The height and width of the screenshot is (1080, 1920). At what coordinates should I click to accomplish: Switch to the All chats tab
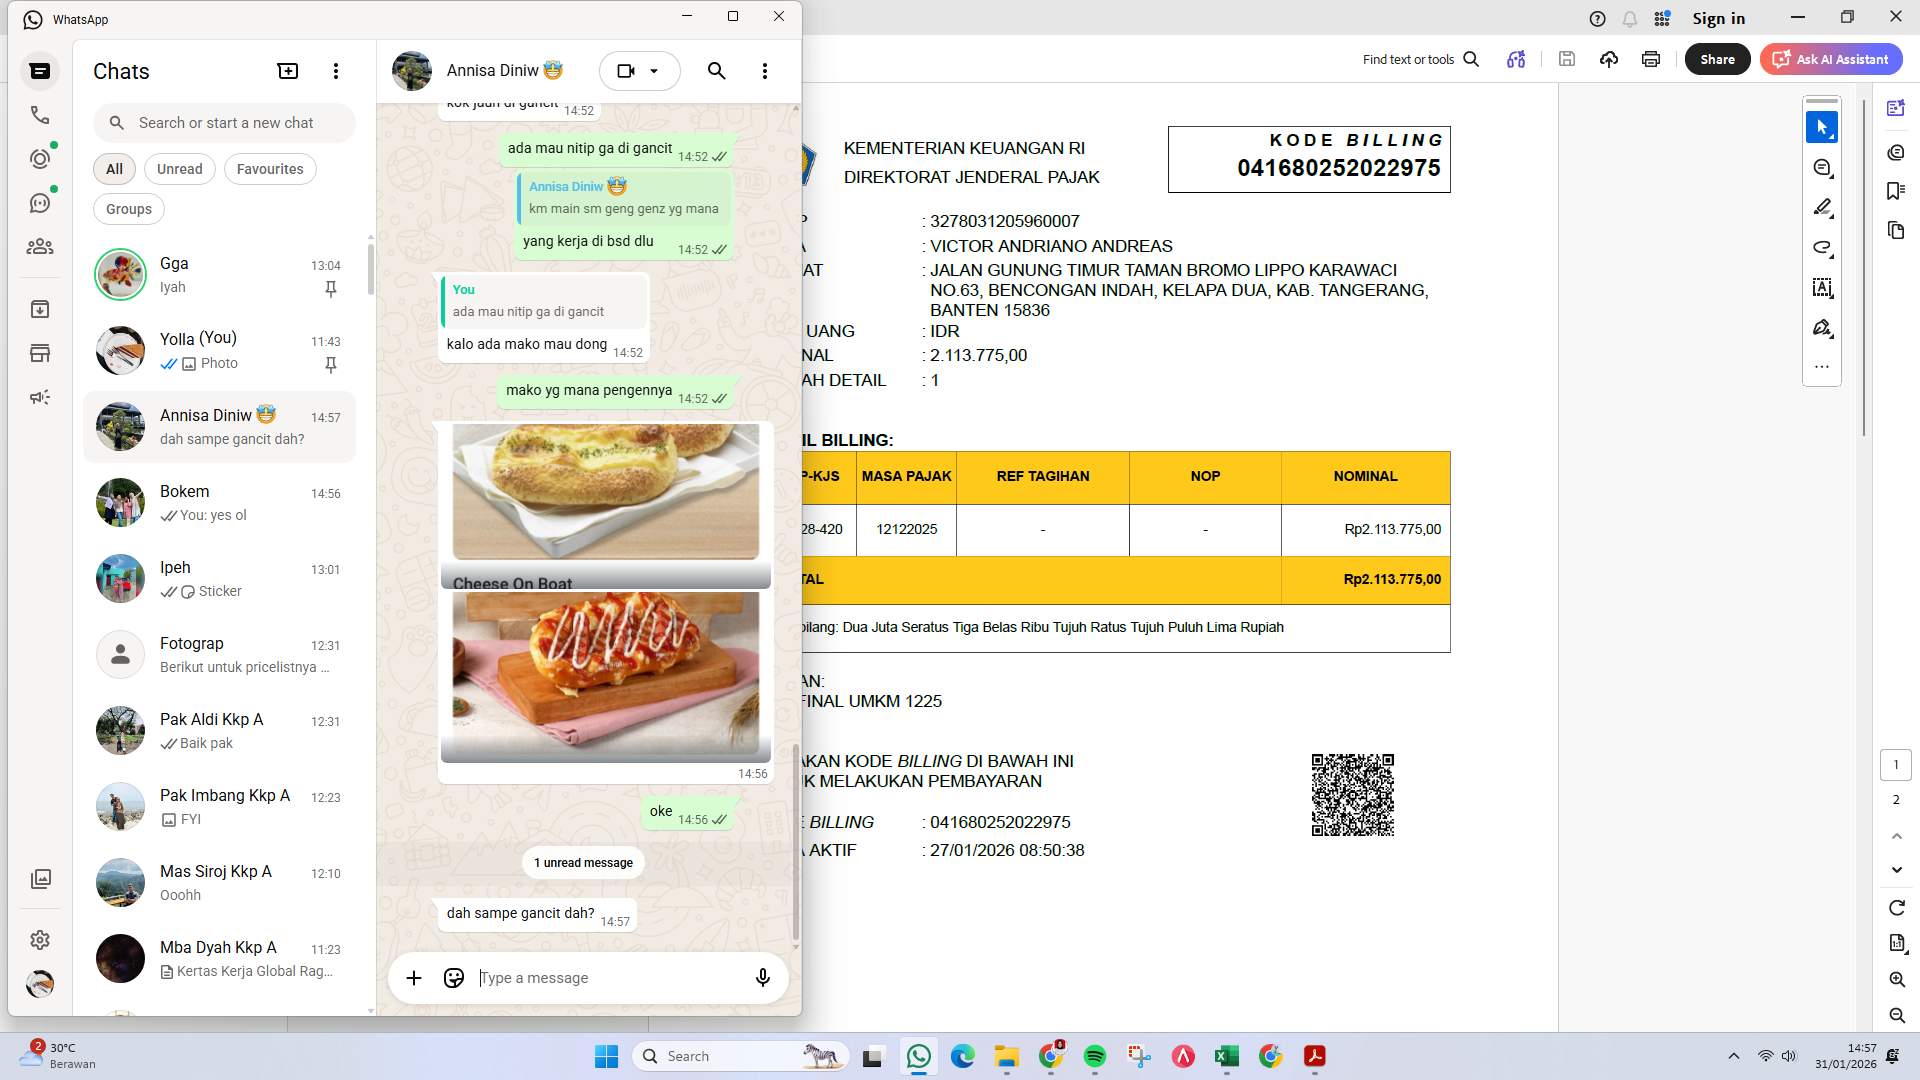pos(113,168)
